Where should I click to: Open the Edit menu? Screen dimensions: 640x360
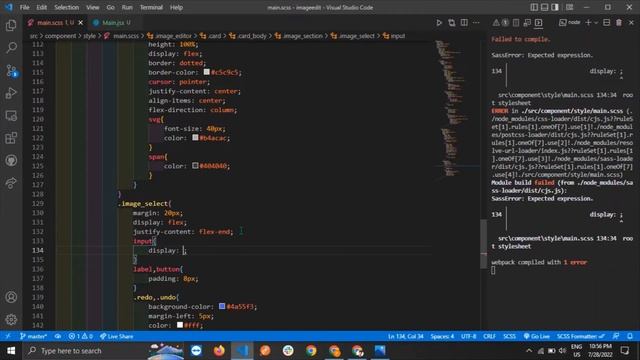pos(41,7)
